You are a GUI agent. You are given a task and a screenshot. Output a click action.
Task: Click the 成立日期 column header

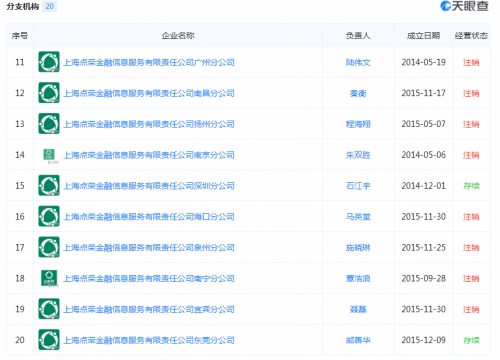point(423,35)
